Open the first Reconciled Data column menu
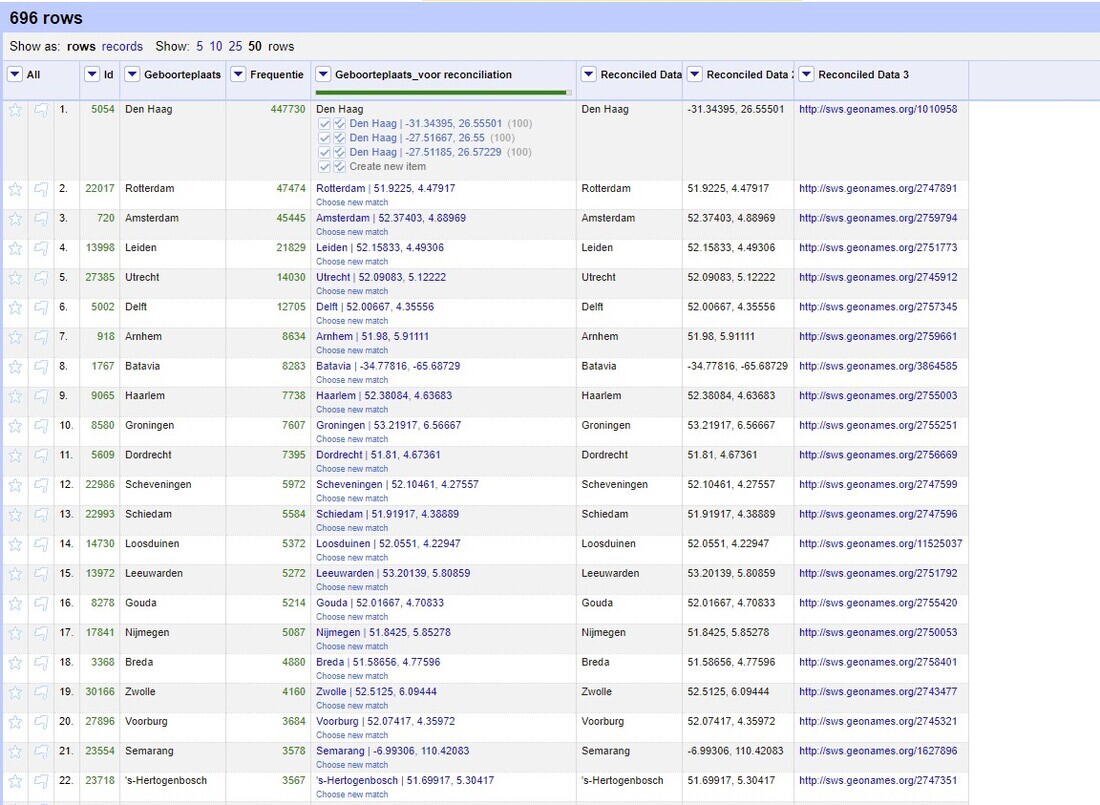Image resolution: width=1100 pixels, height=805 pixels. point(589,74)
